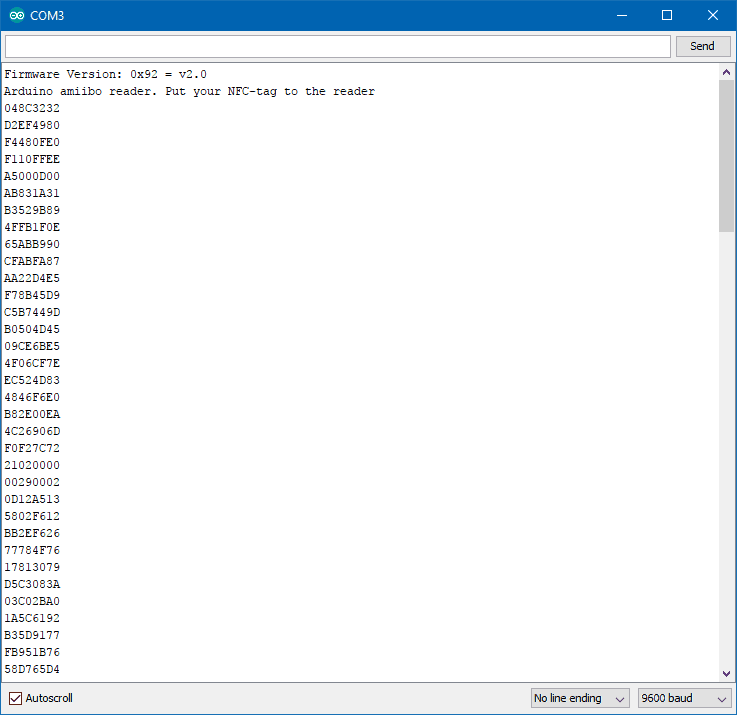
Task: Minimize the COM3 window
Action: pyautogui.click(x=622, y=16)
